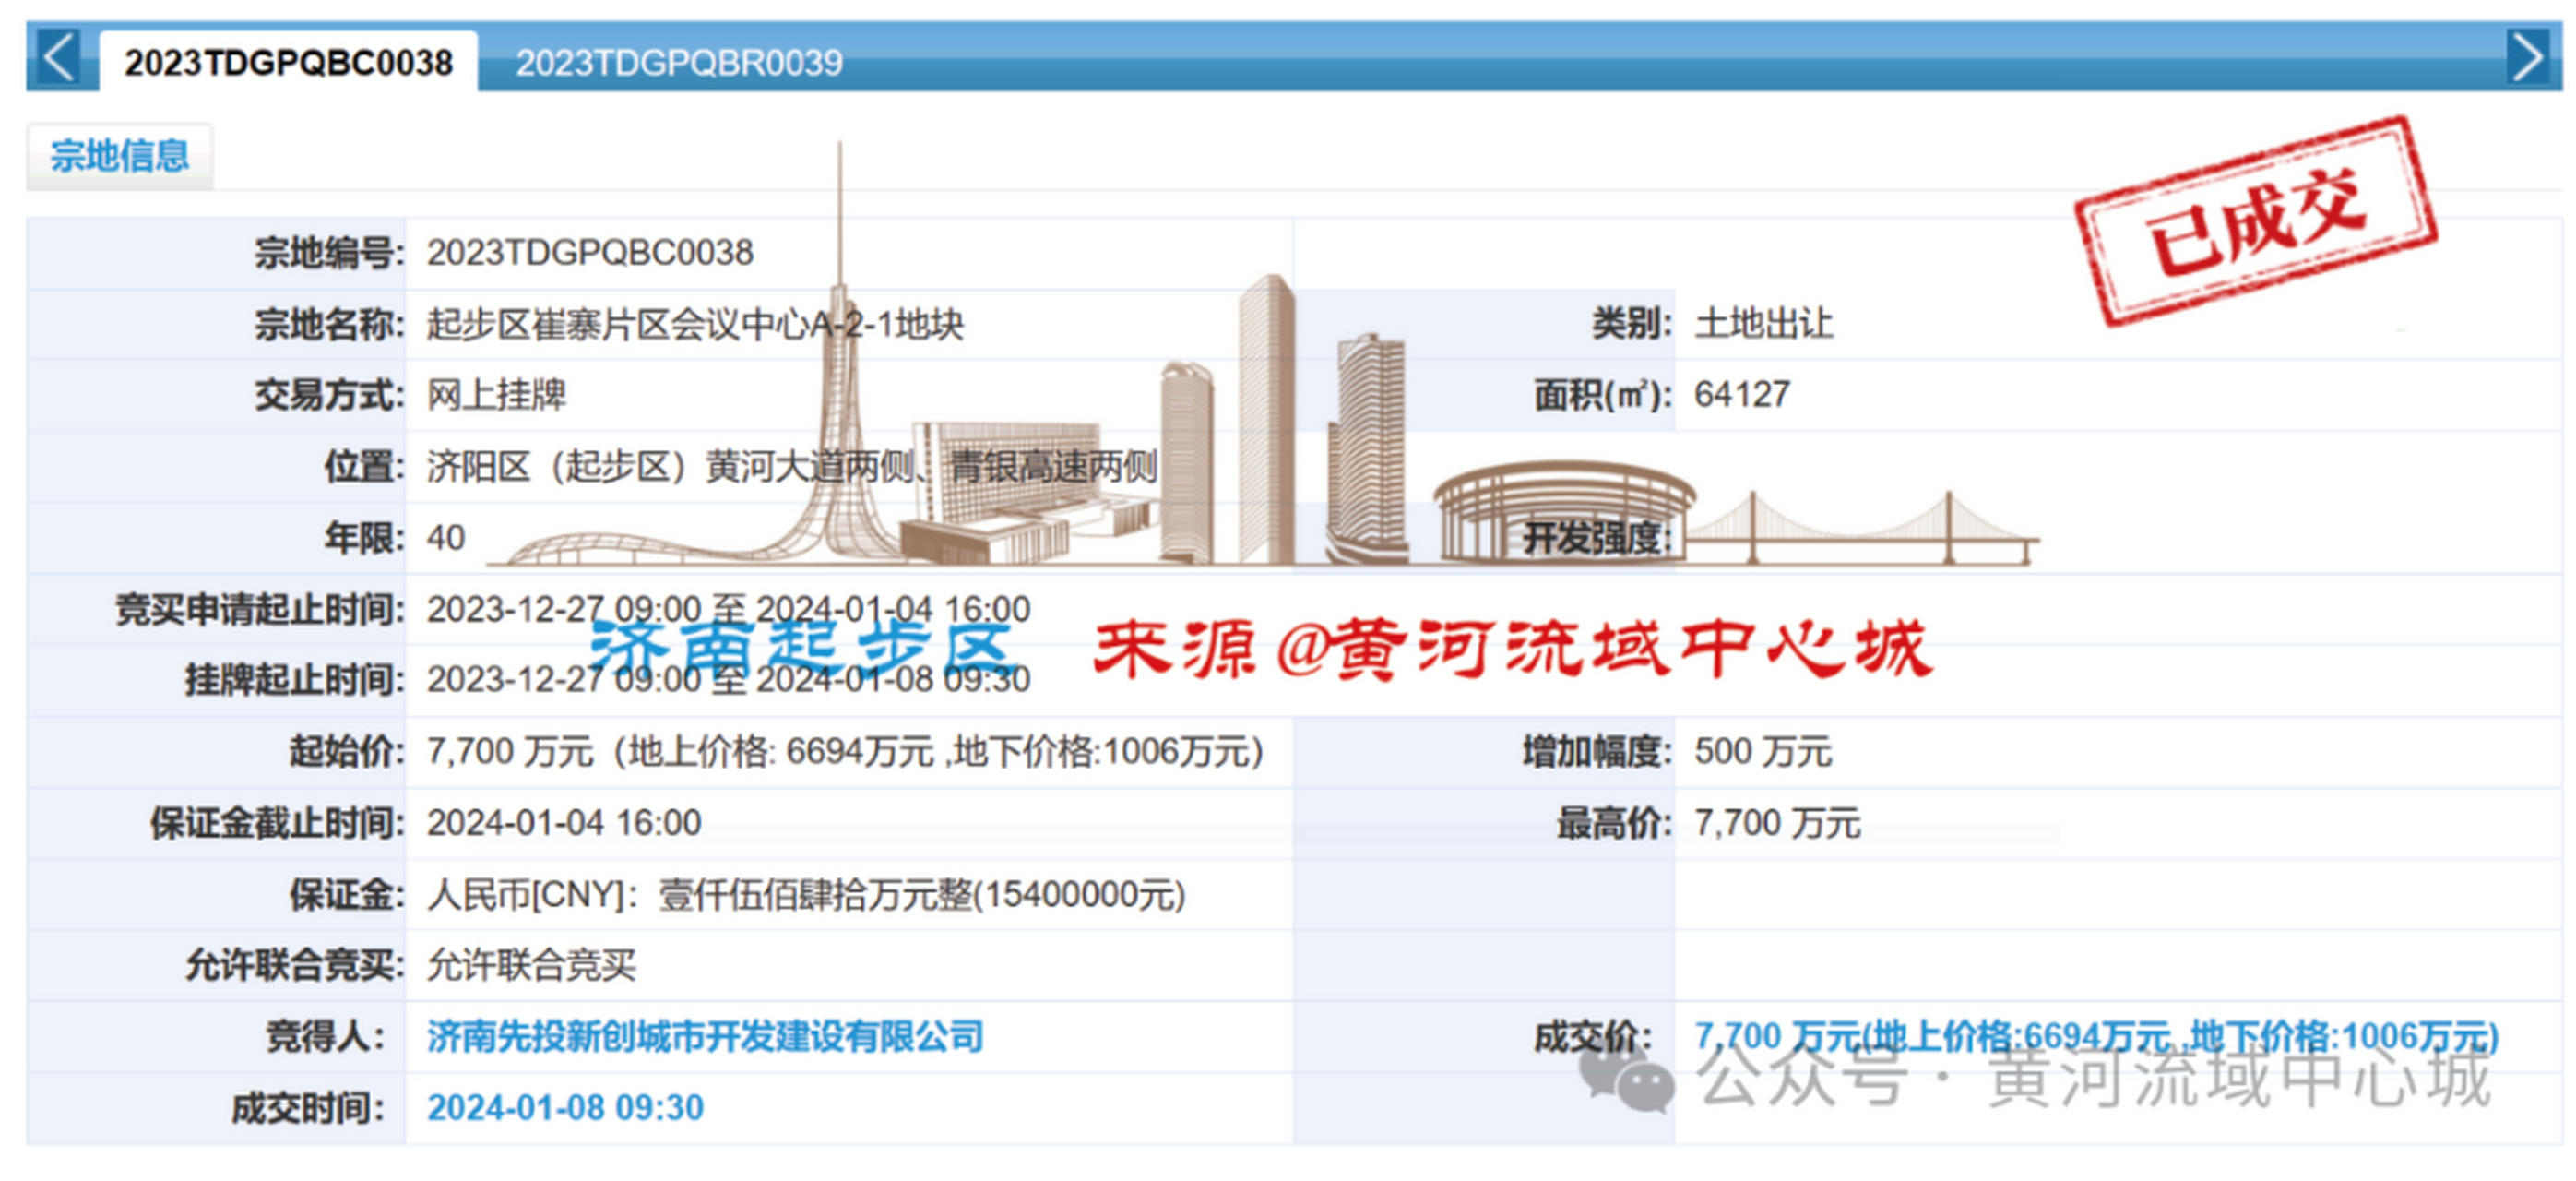This screenshot has width=2576, height=1181.
Task: Select parcel number value 2023TDGPQBC0038 in table
Action: 590,252
